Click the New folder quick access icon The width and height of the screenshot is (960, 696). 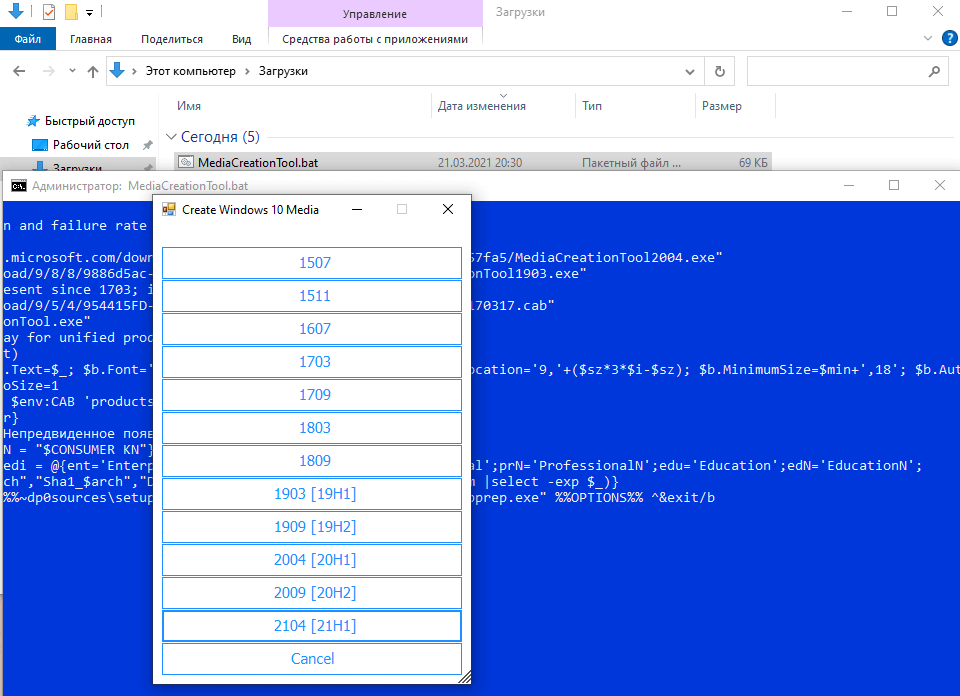tap(71, 11)
